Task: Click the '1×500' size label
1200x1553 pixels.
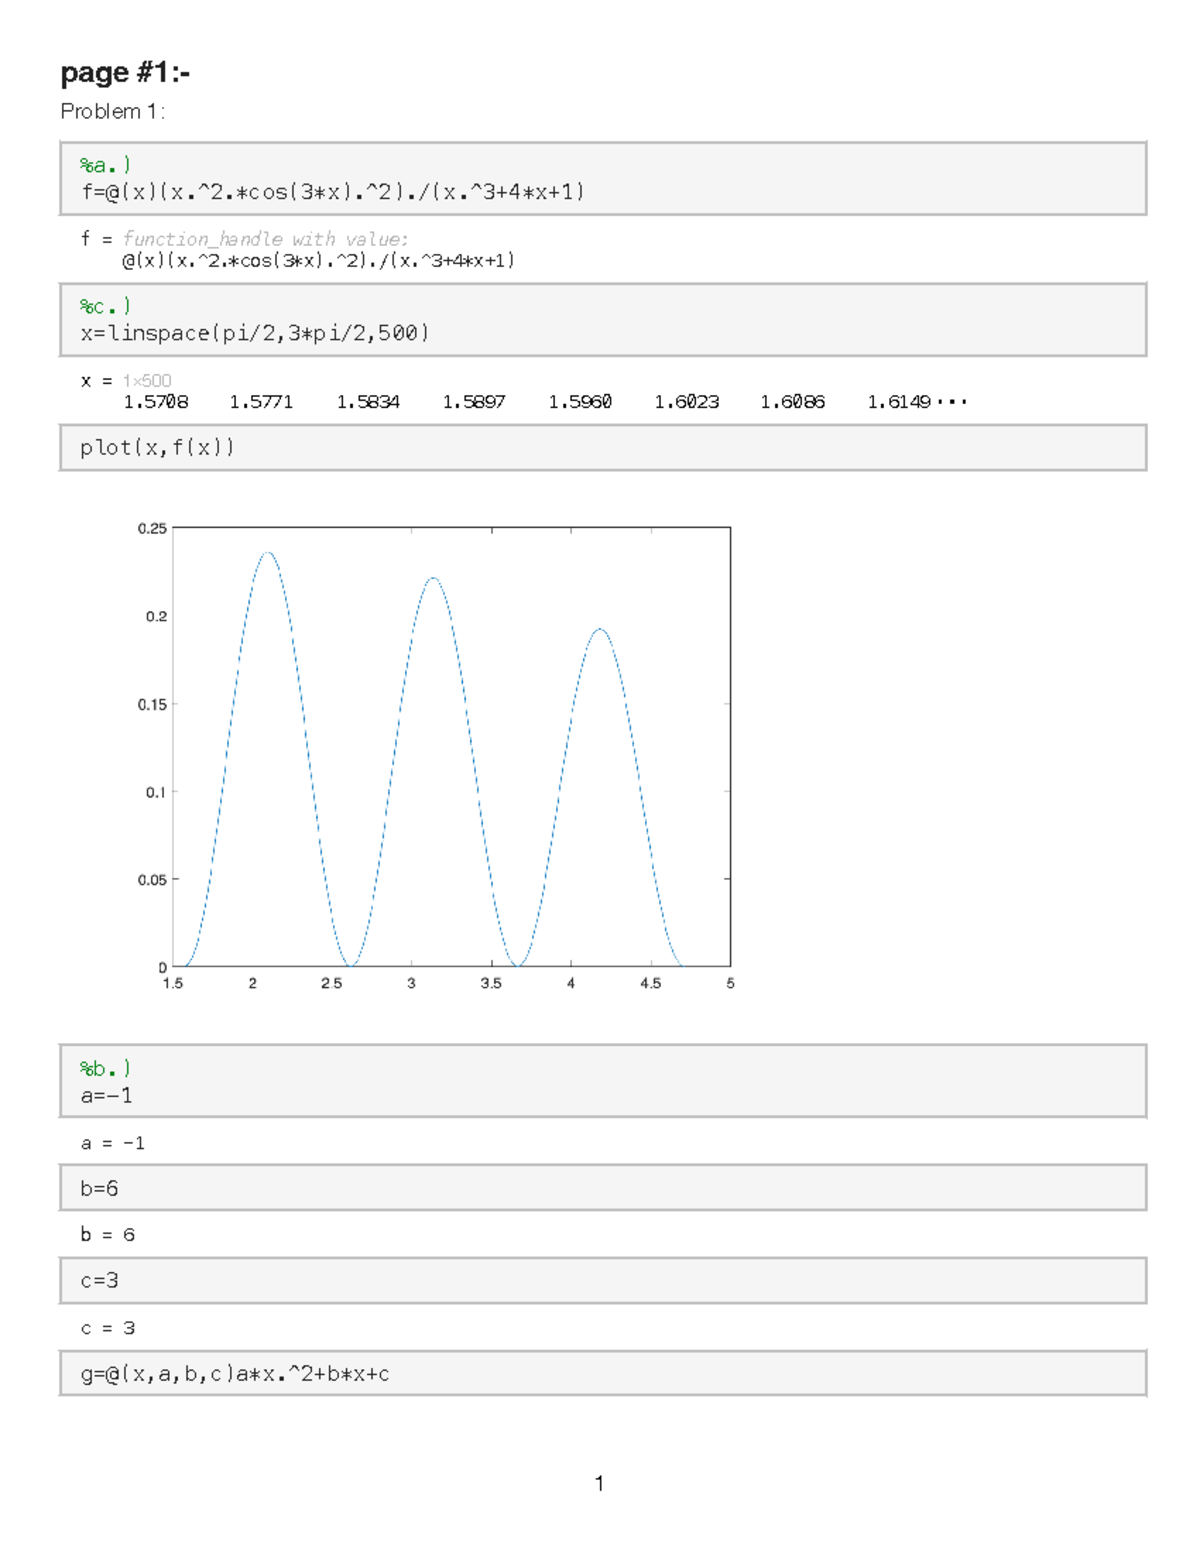Action: point(147,381)
